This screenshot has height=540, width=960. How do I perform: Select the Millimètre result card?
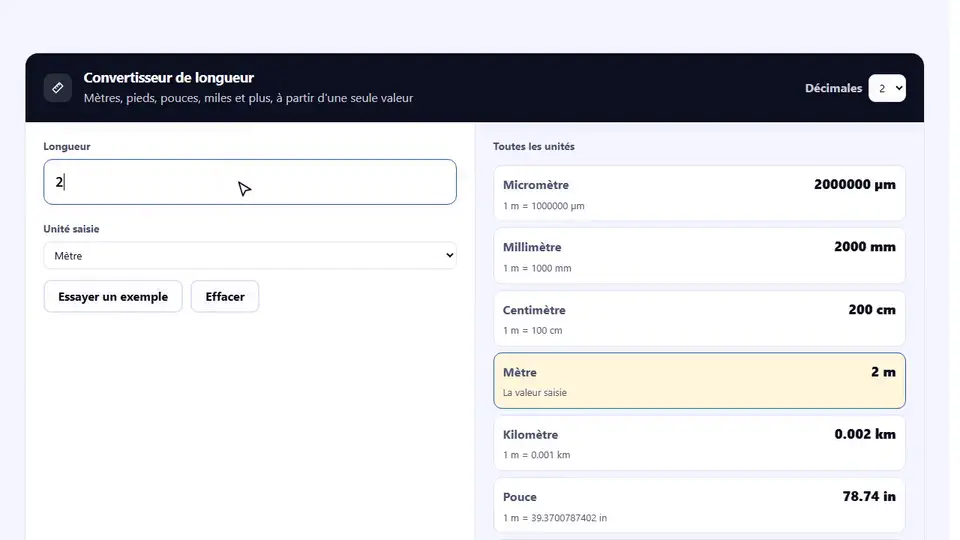pyautogui.click(x=699, y=255)
